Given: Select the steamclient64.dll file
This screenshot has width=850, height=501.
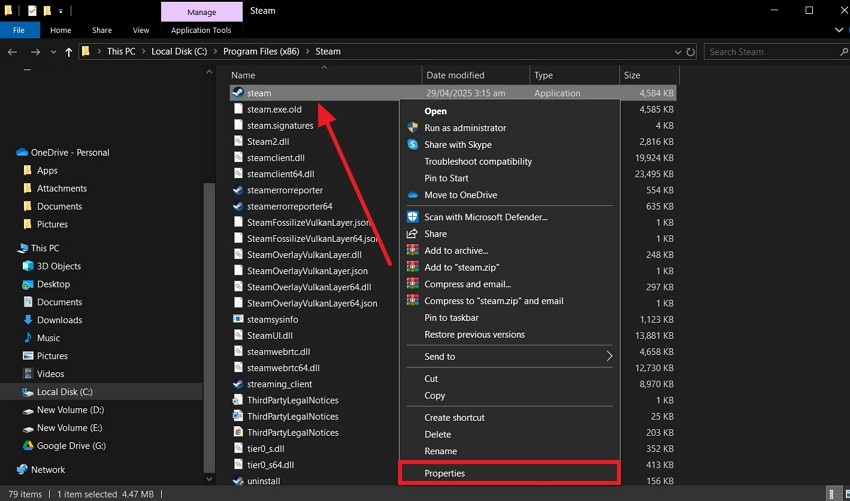Looking at the screenshot, I should tap(281, 174).
